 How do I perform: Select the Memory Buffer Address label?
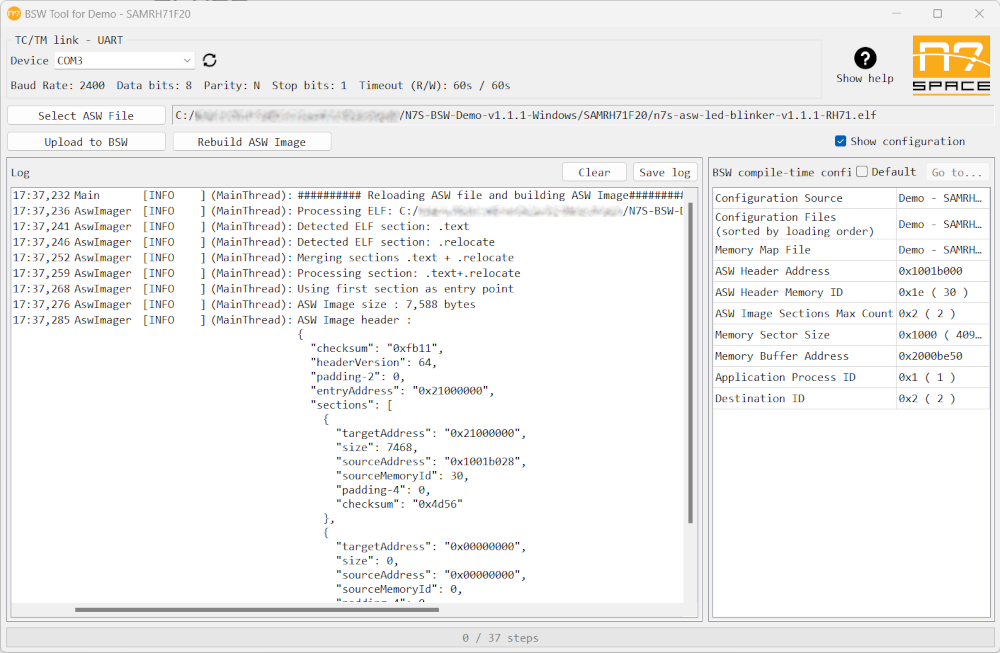[x=782, y=356]
